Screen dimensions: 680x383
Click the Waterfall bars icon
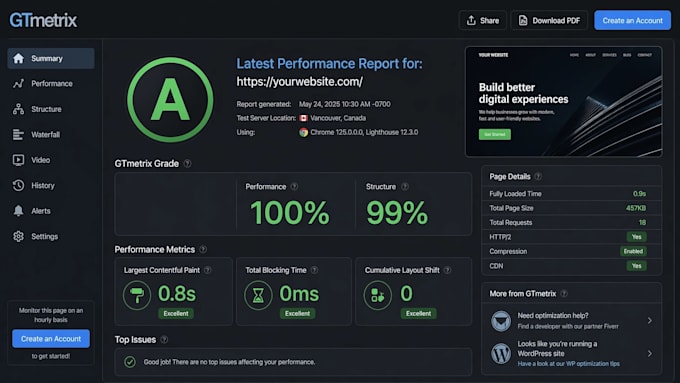[18, 134]
